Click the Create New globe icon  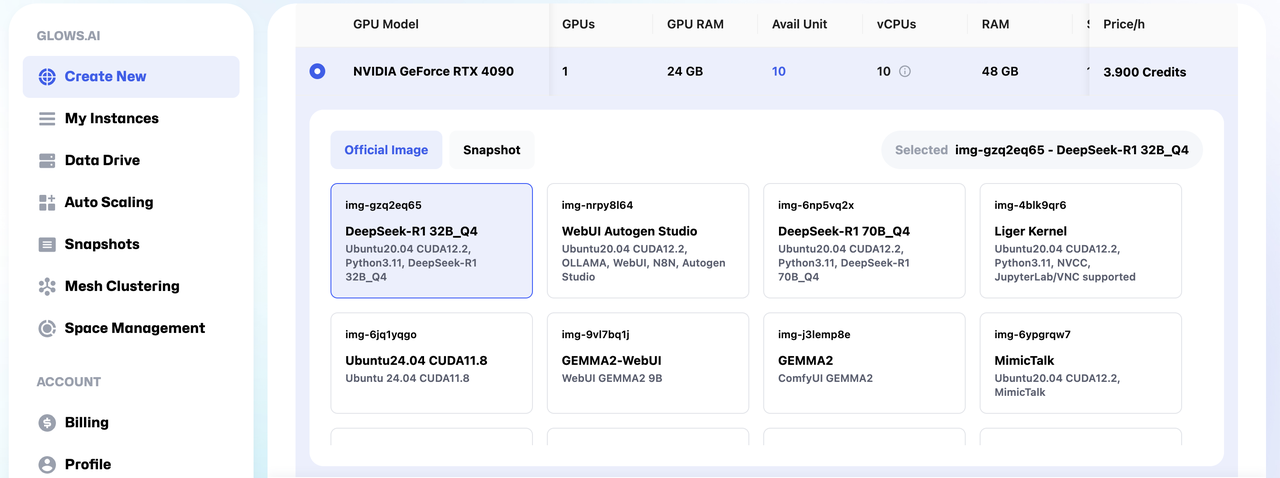(47, 77)
